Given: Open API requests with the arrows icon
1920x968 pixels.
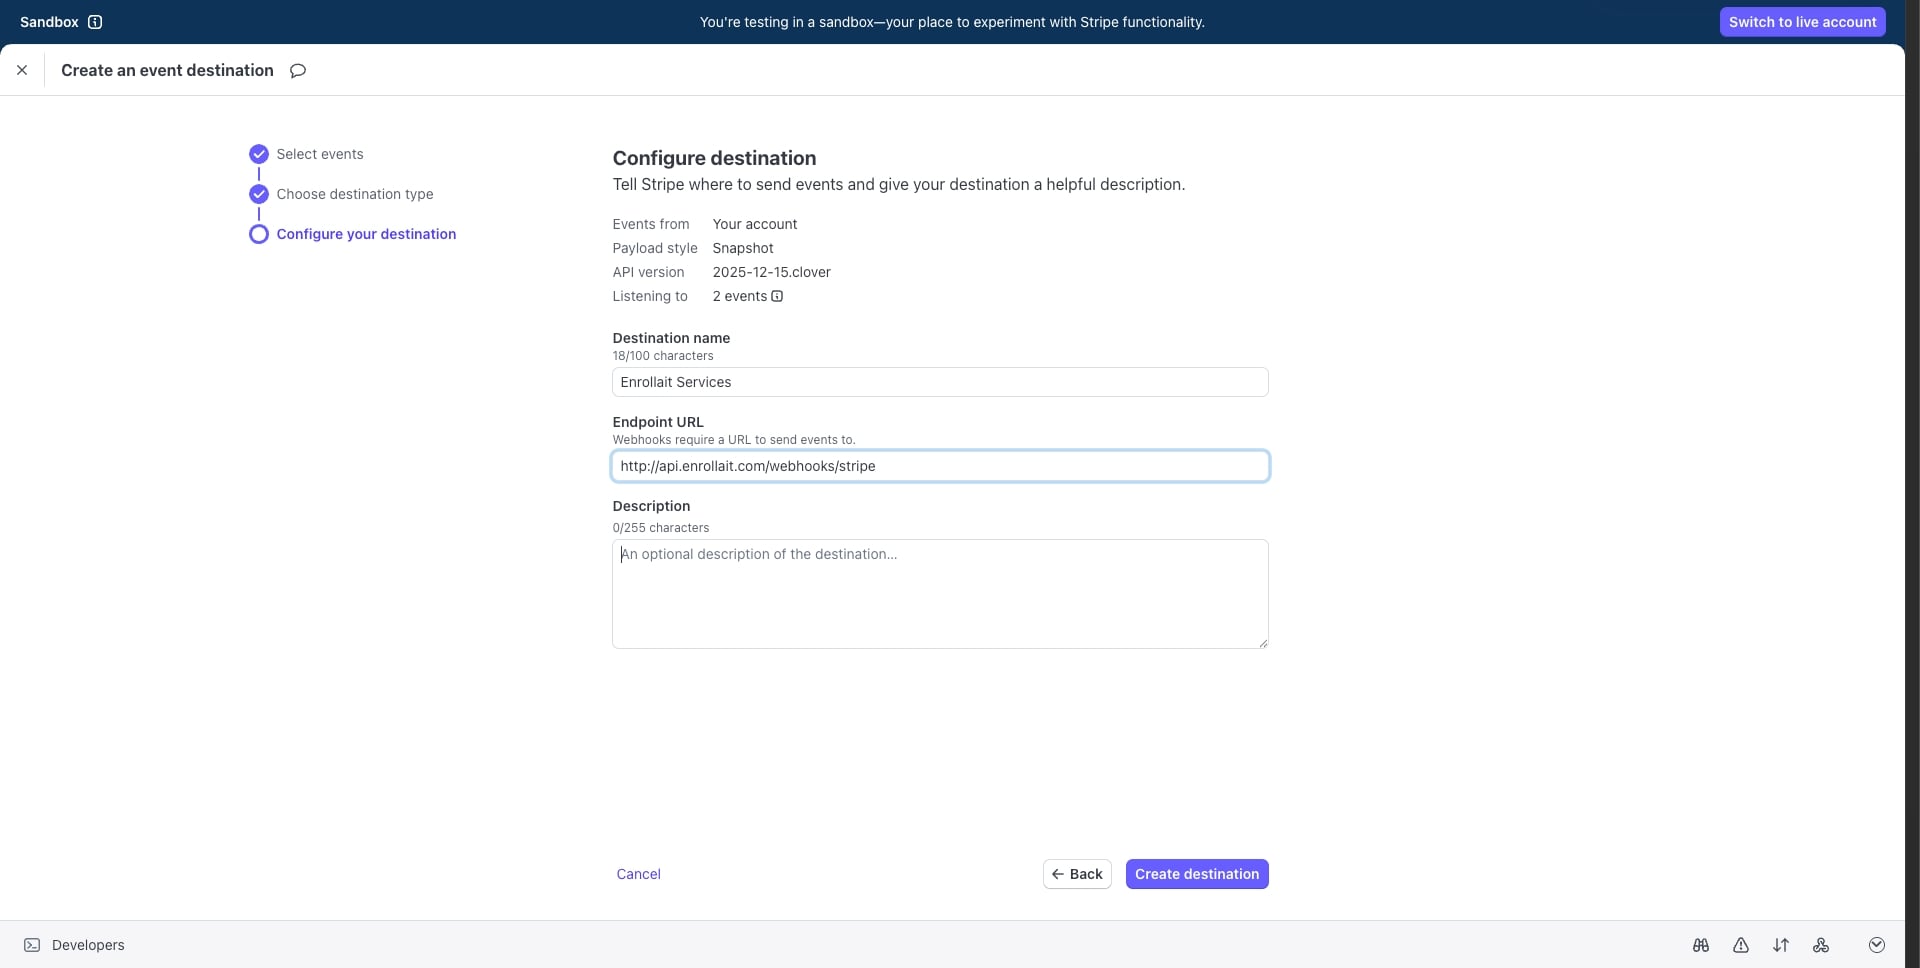Looking at the screenshot, I should coord(1781,945).
